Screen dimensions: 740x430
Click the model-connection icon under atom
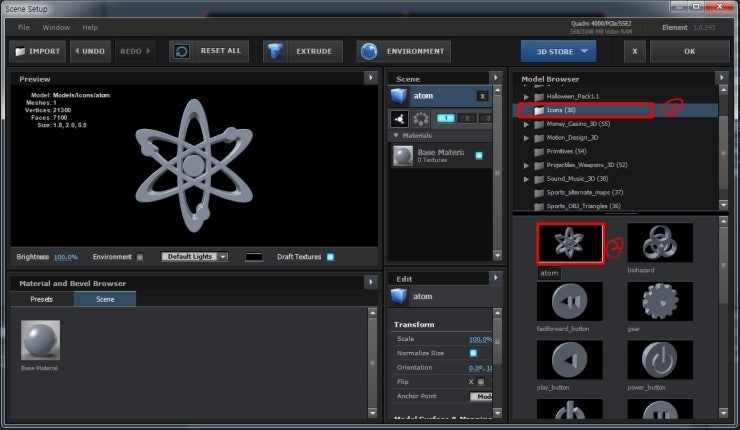pyautogui.click(x=399, y=118)
